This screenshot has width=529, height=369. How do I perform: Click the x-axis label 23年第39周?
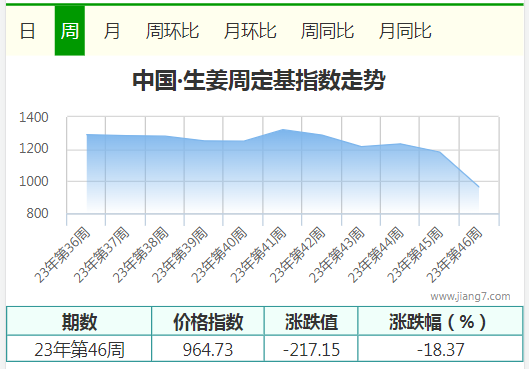point(180,255)
